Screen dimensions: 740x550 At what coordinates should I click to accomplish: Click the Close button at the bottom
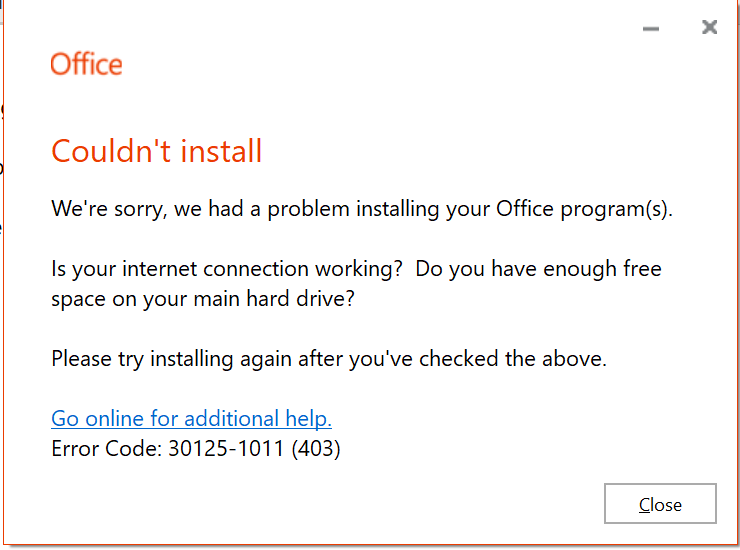click(660, 503)
